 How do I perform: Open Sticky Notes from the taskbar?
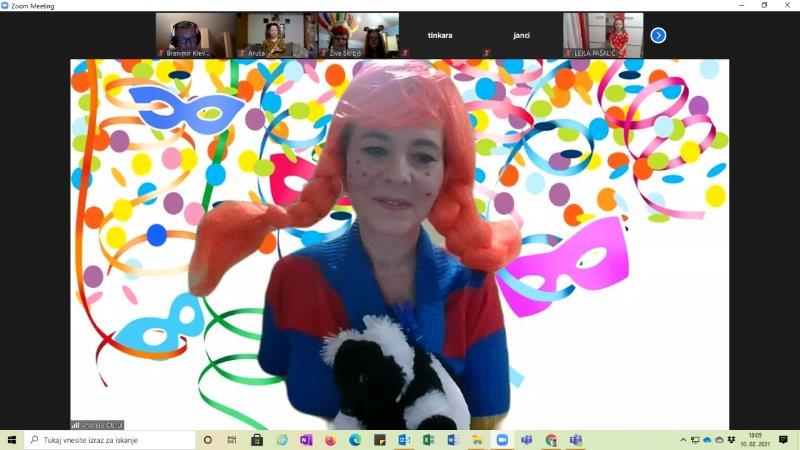380,440
